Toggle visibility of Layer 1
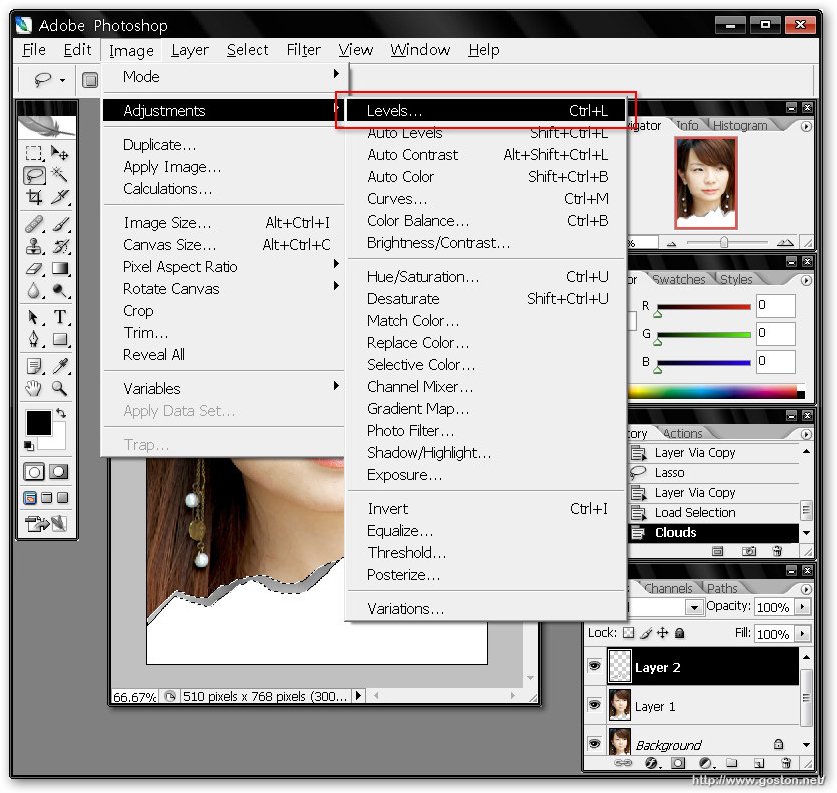Image resolution: width=837 pixels, height=793 pixels. pos(593,706)
